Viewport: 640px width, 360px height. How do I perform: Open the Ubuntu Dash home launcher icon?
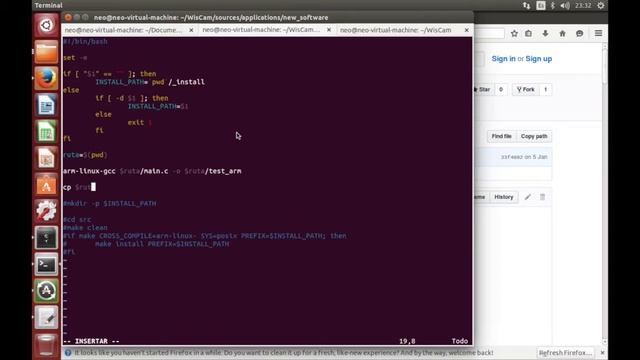tap(46, 25)
